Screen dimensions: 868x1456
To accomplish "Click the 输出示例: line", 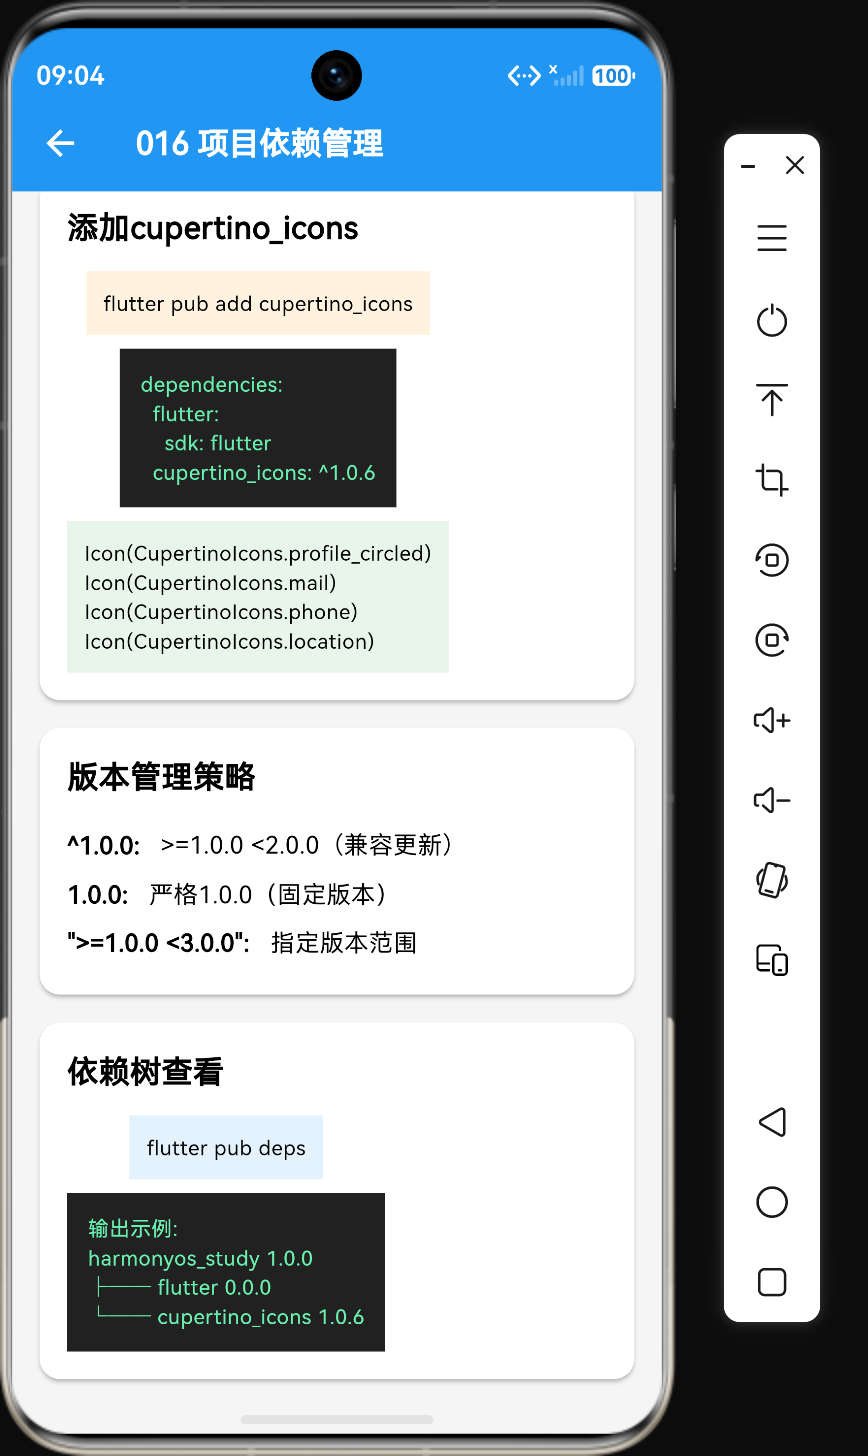I will (133, 1229).
